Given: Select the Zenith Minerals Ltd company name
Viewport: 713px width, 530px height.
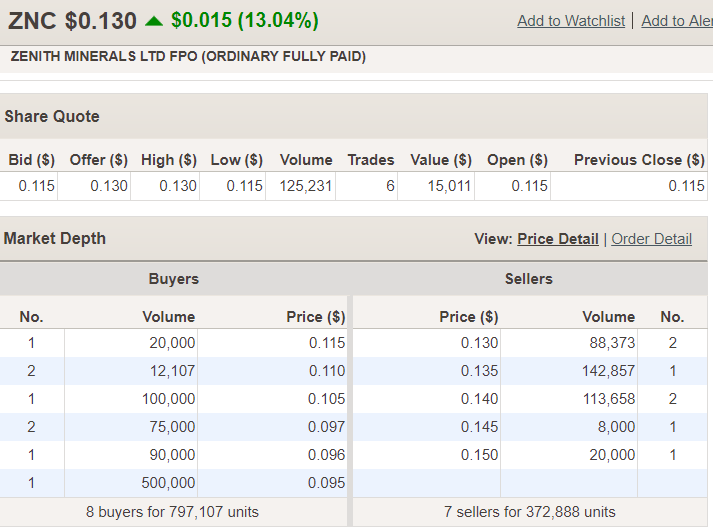Looking at the screenshot, I should [188, 56].
